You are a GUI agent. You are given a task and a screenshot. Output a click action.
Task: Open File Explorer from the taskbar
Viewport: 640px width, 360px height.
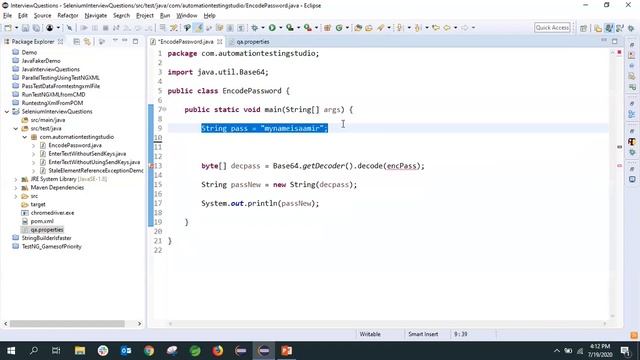[80, 351]
